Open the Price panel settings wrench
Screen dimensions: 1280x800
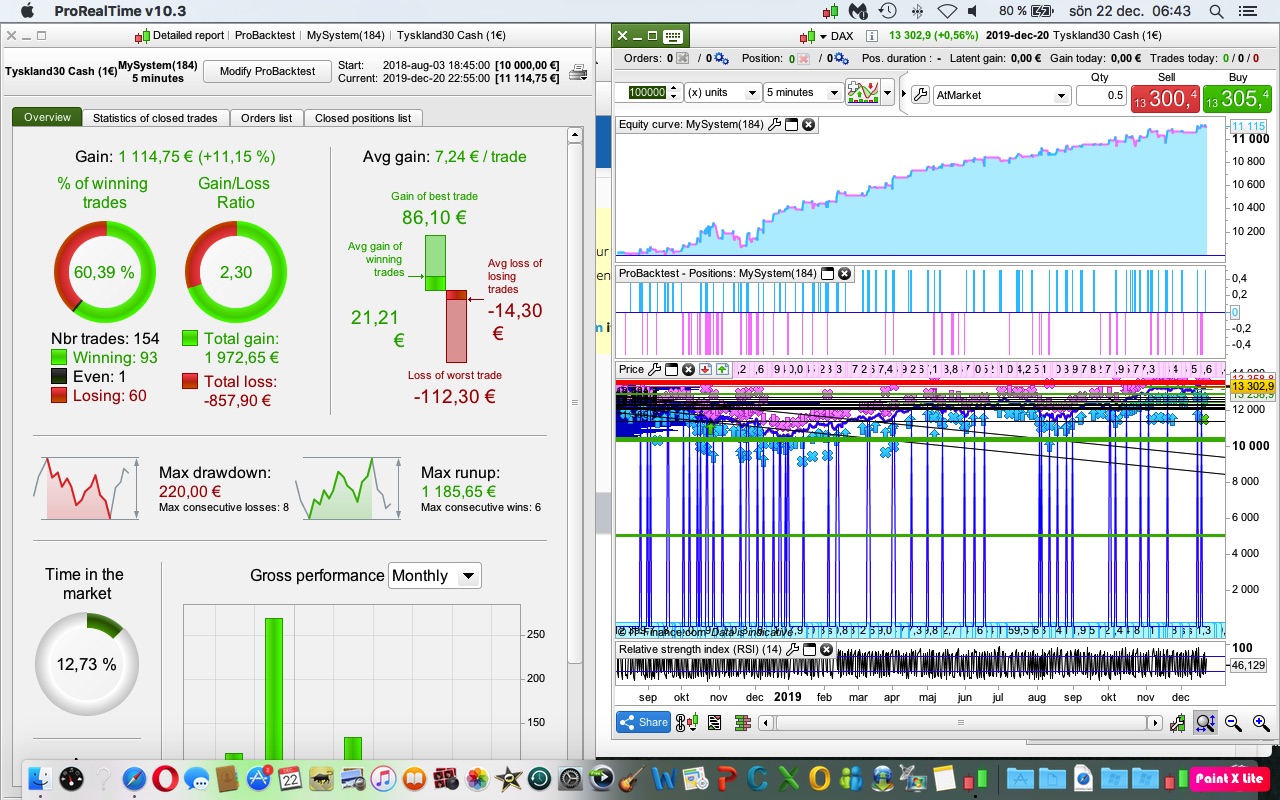(x=654, y=369)
